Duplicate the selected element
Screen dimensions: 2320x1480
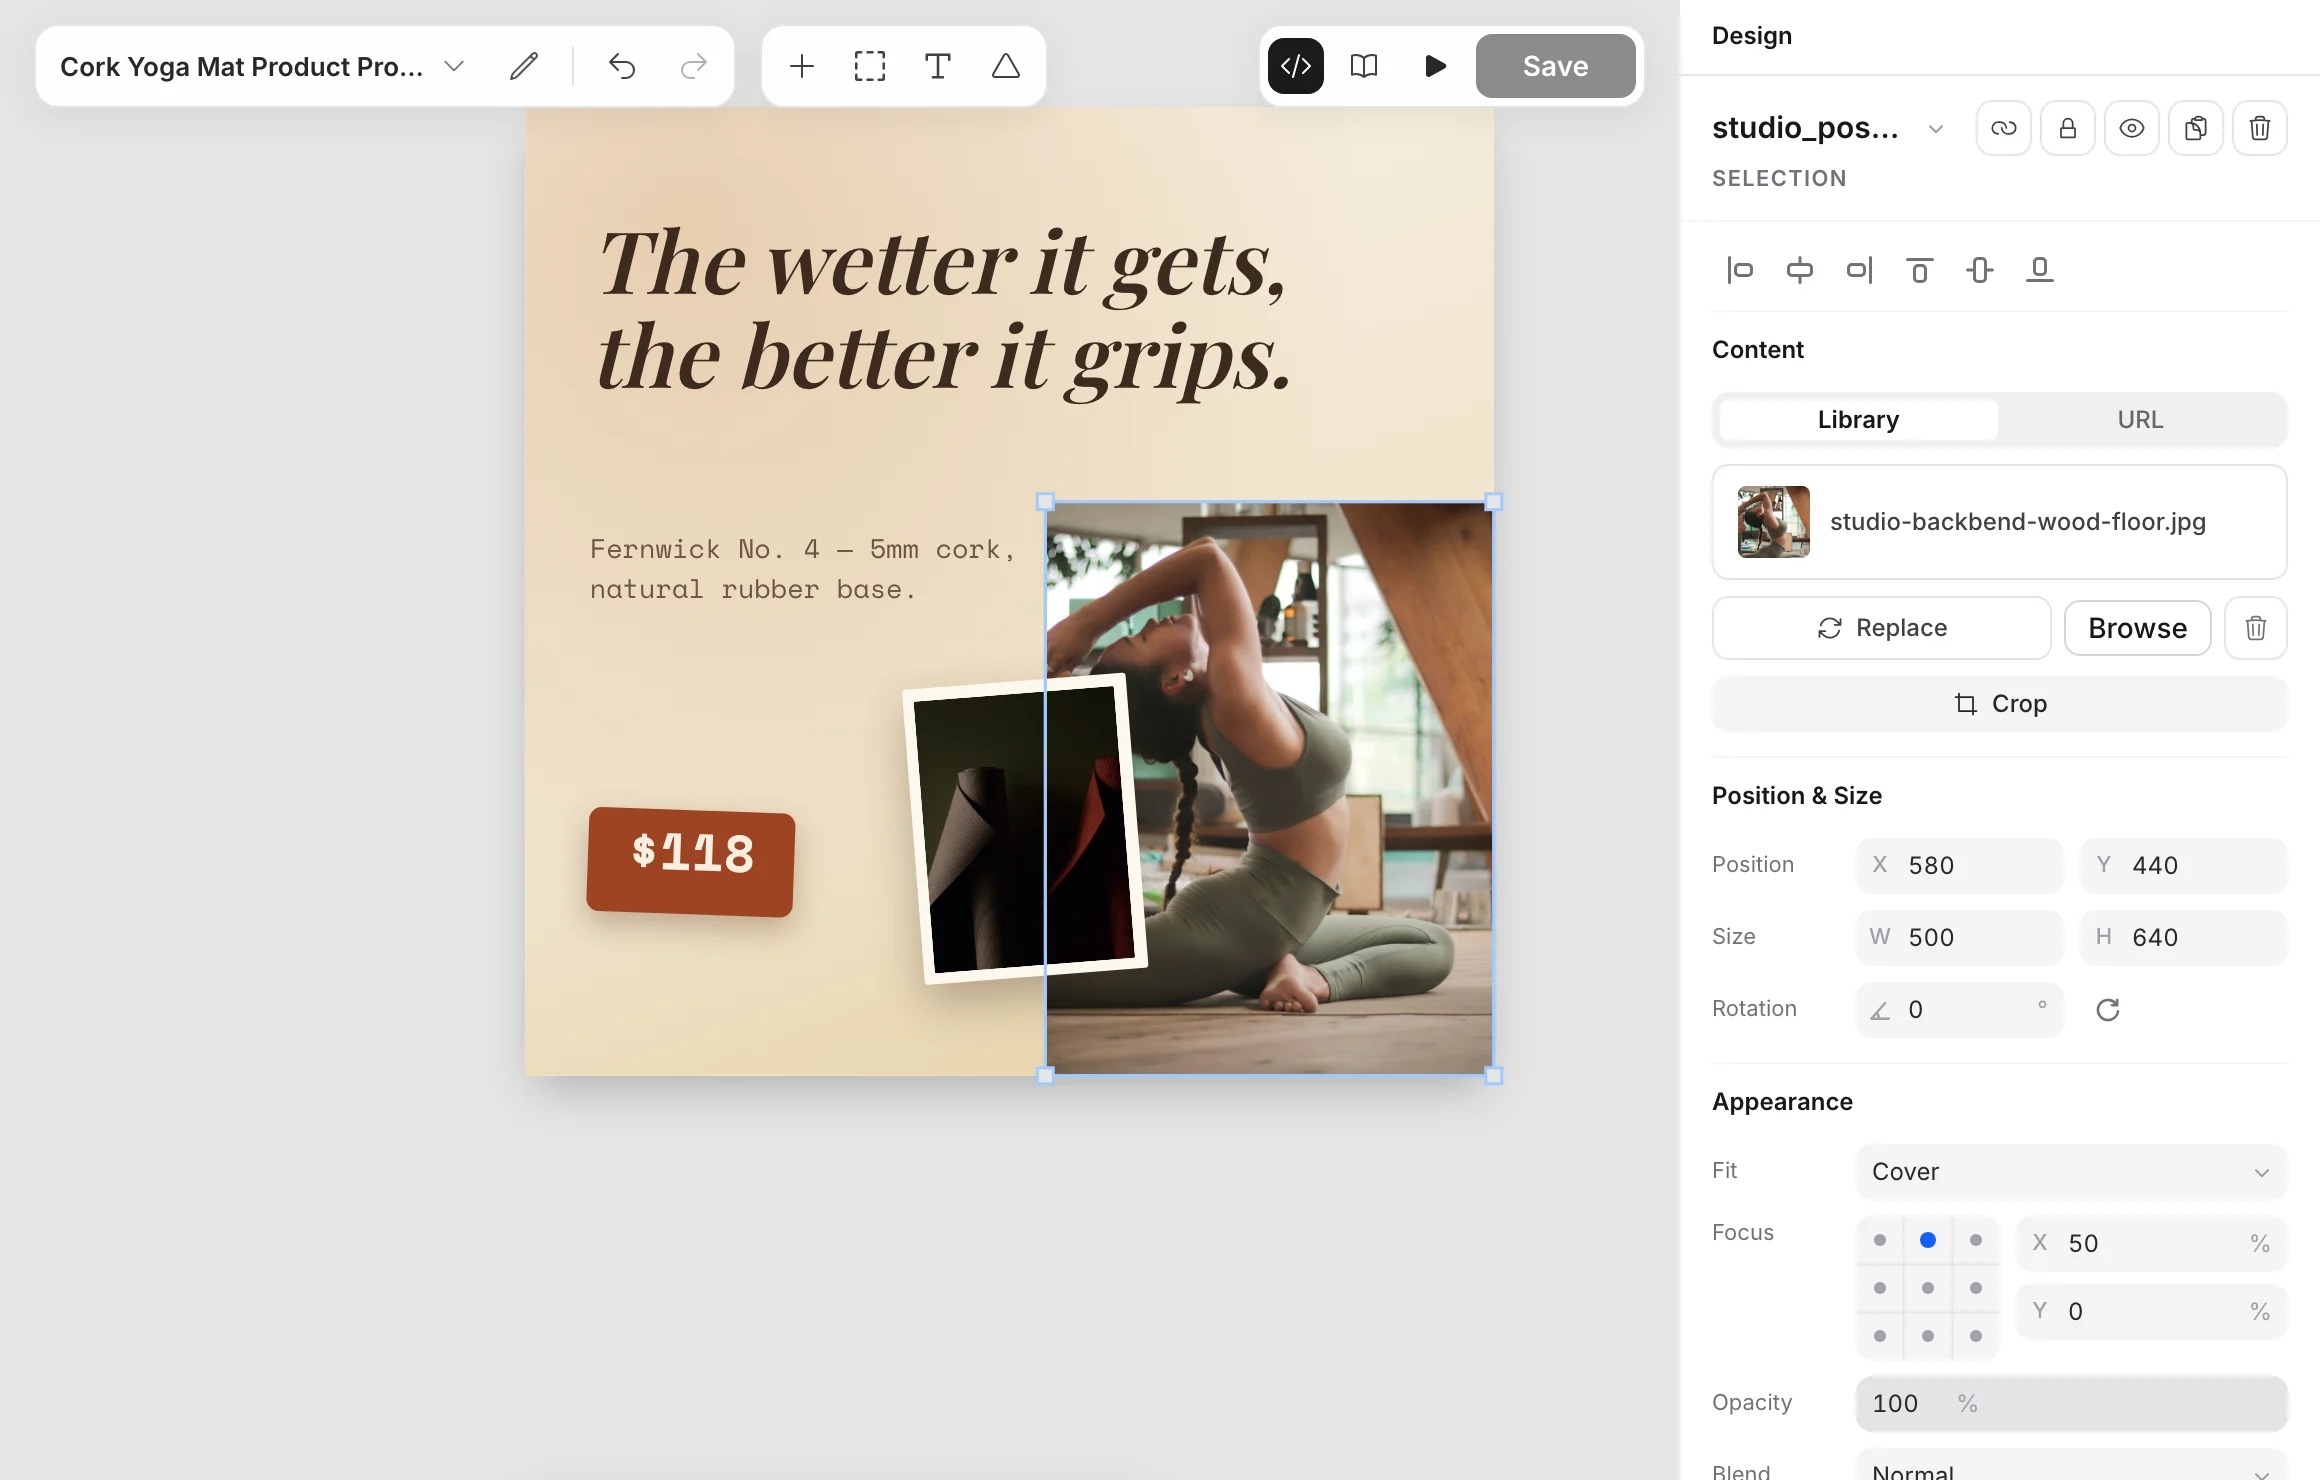[2196, 128]
